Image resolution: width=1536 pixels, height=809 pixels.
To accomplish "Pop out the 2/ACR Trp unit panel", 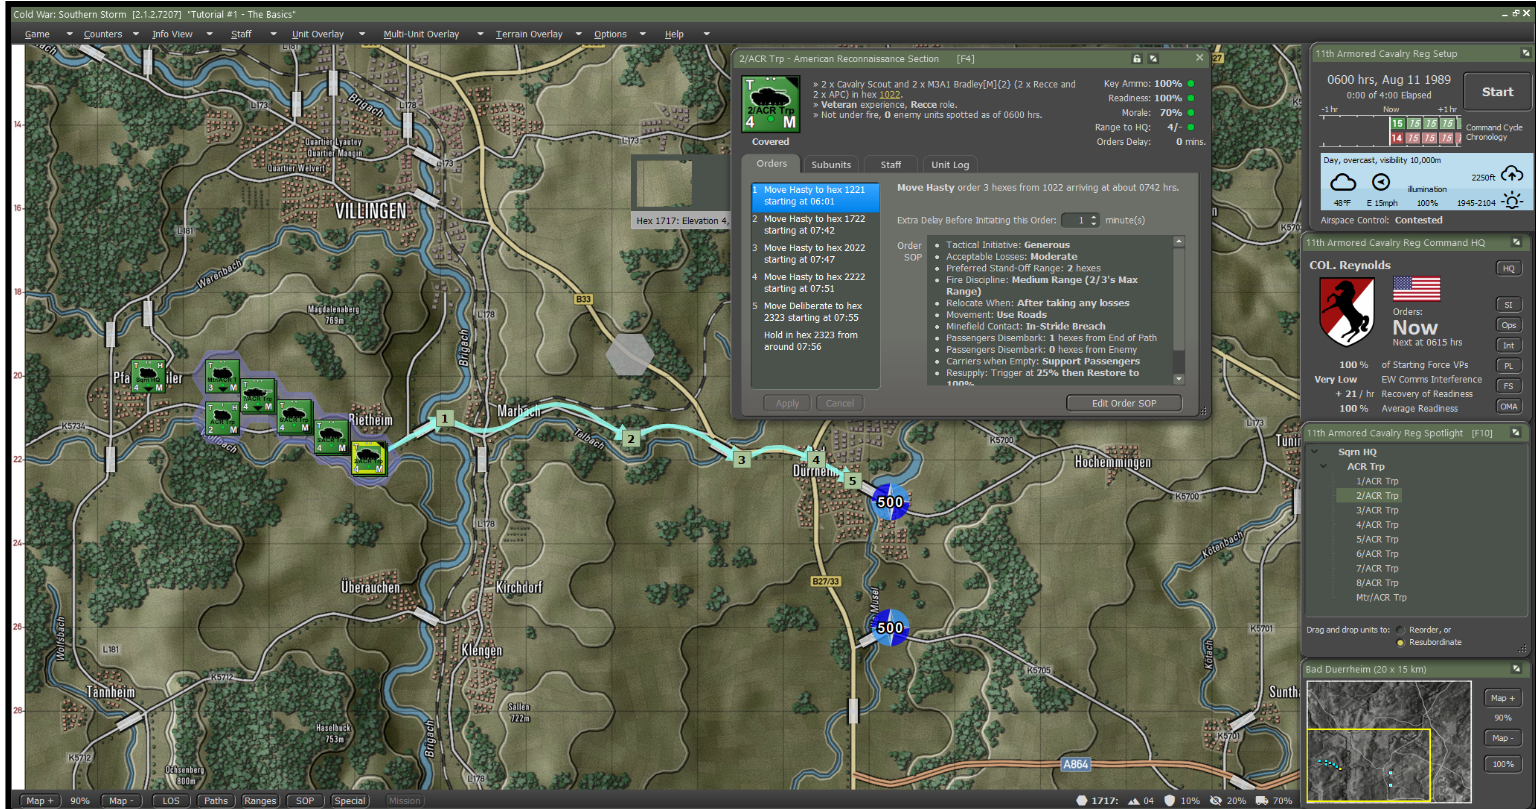I will 1153,59.
